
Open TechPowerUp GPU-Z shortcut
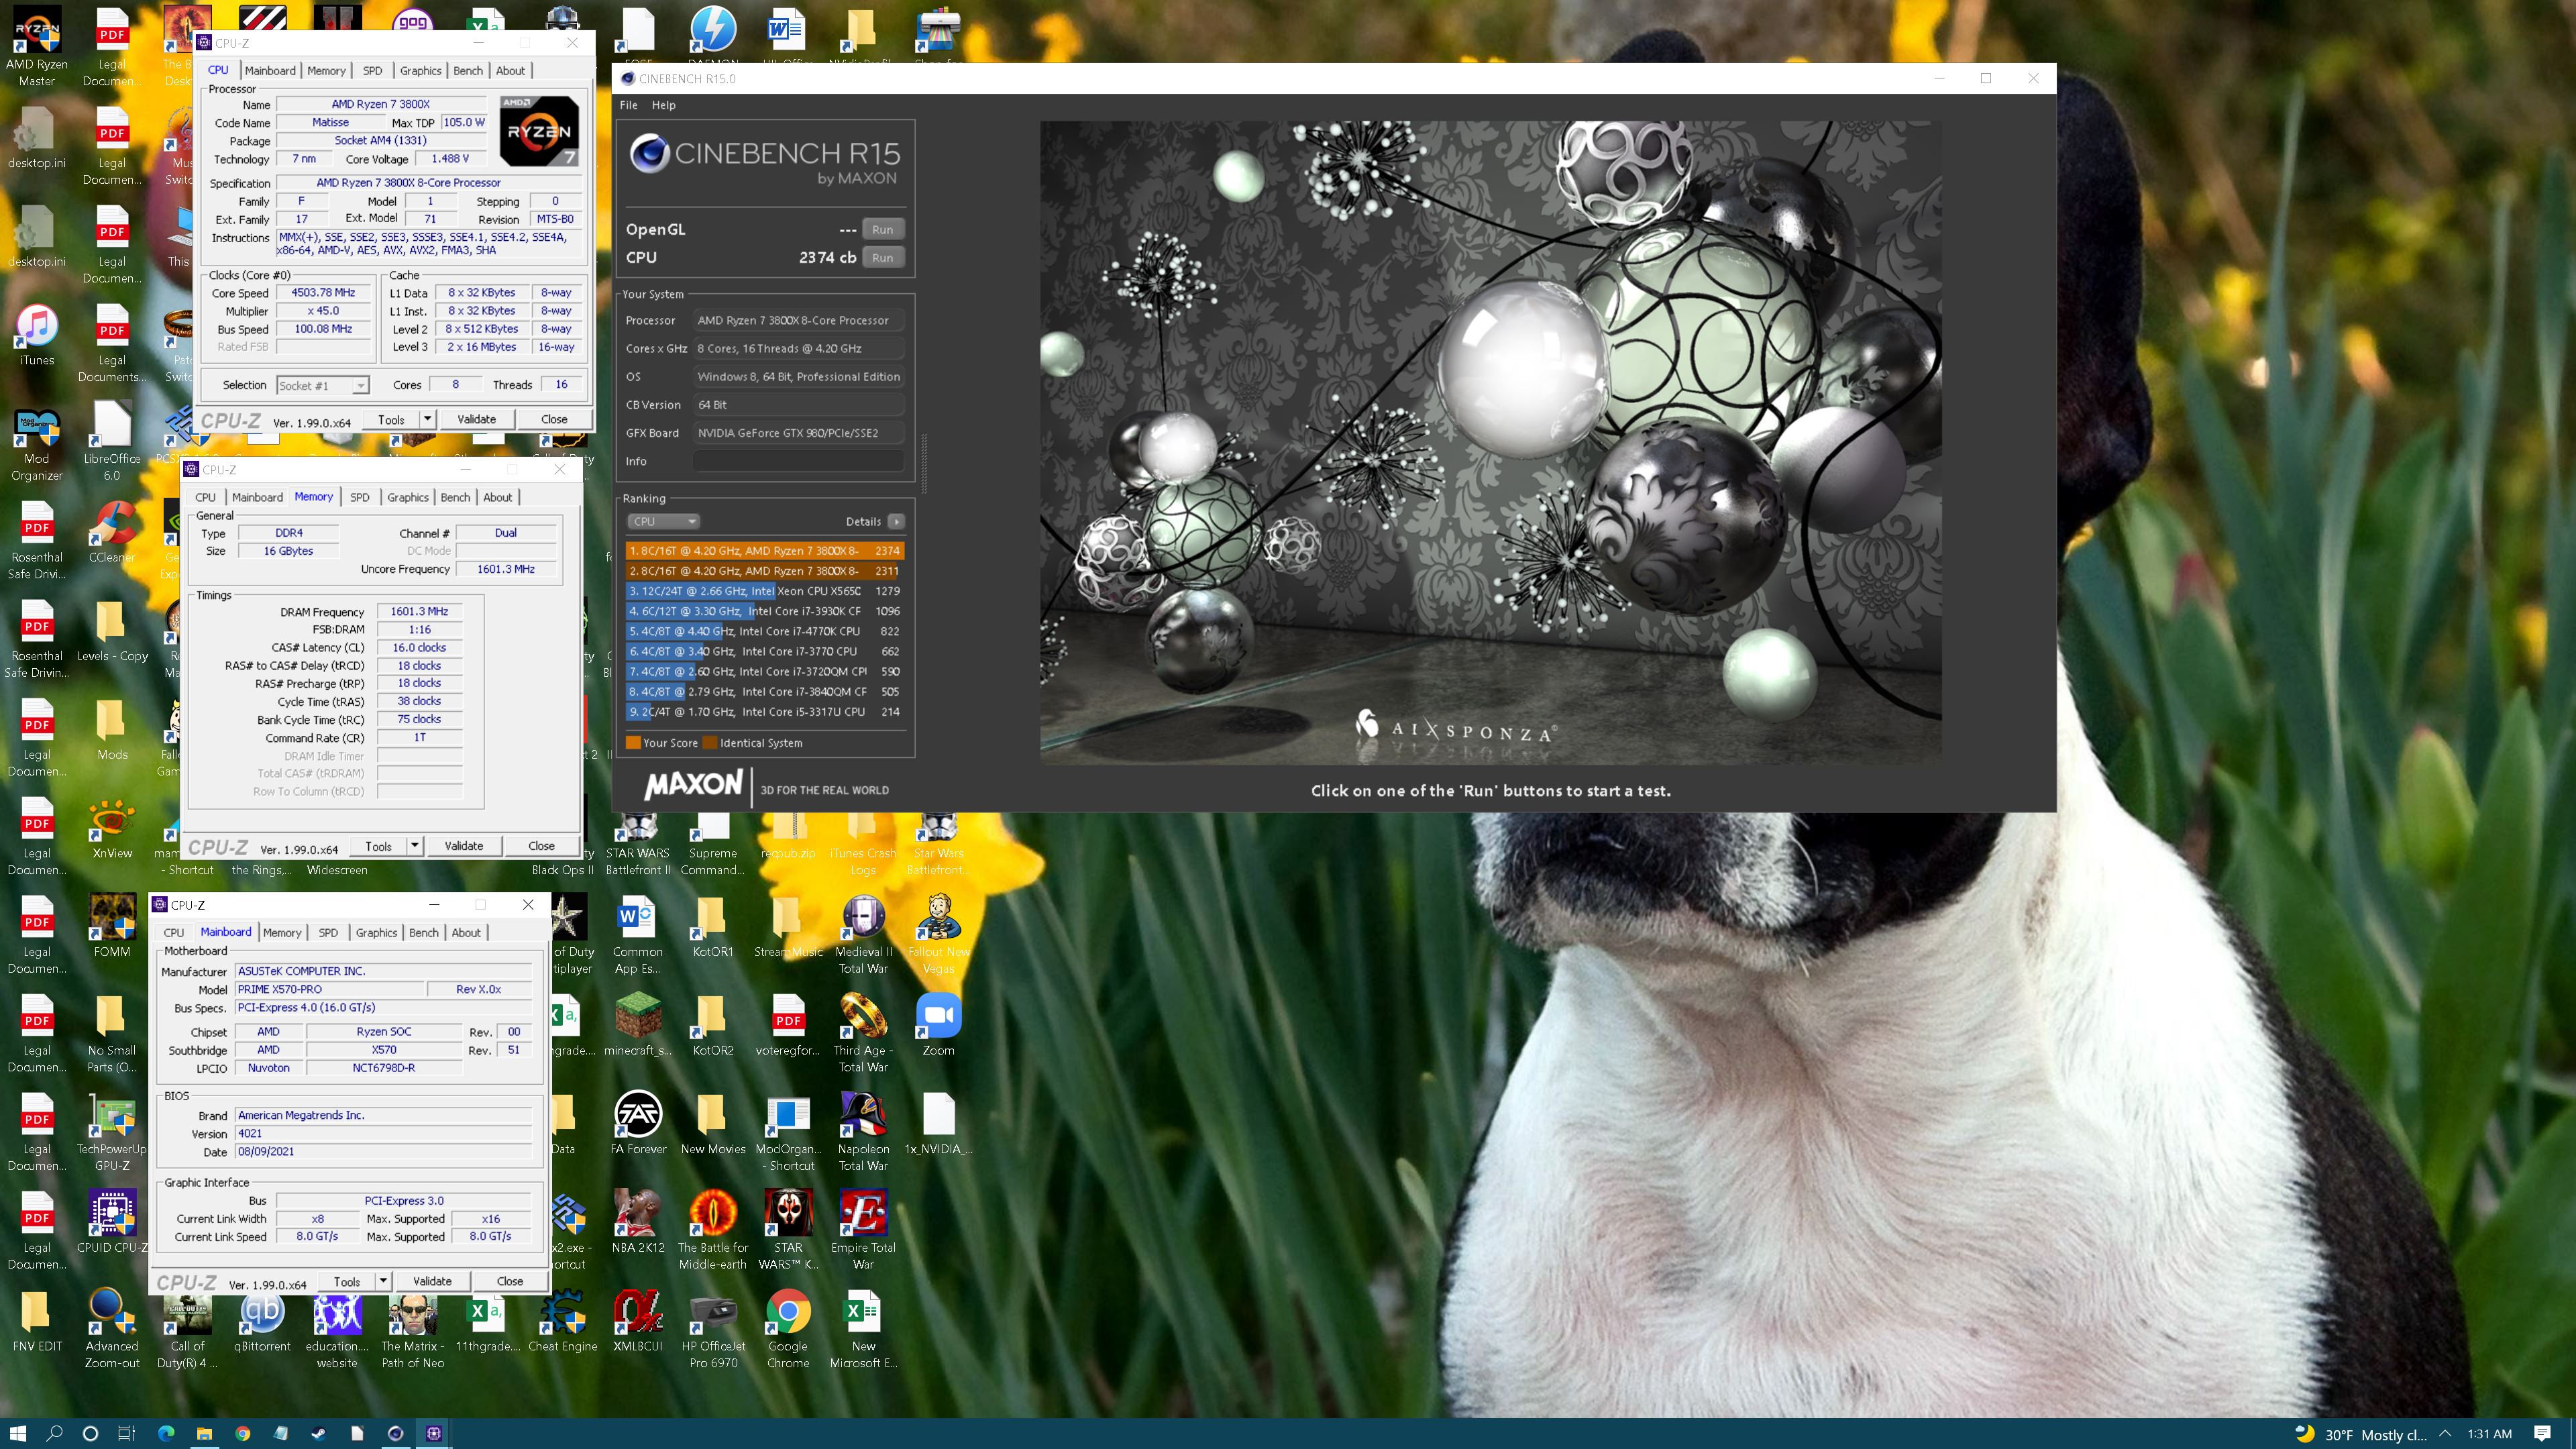(x=112, y=1132)
